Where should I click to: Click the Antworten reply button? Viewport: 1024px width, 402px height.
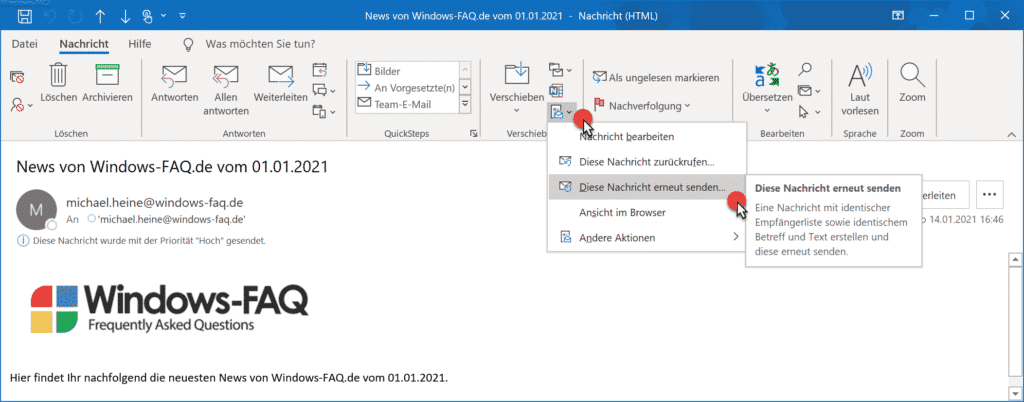[x=174, y=84]
